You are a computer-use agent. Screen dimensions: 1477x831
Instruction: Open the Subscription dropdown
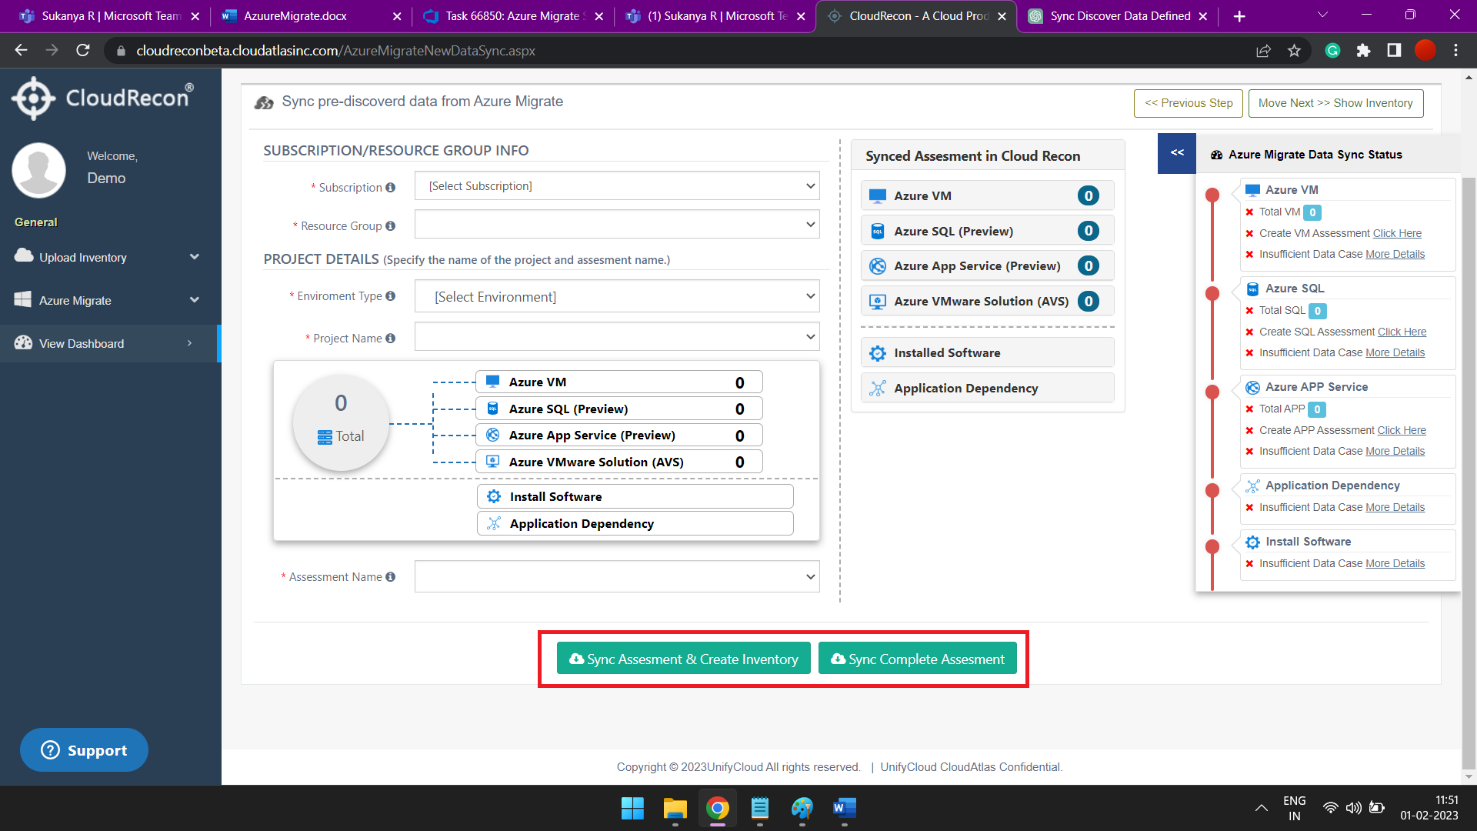(x=617, y=186)
